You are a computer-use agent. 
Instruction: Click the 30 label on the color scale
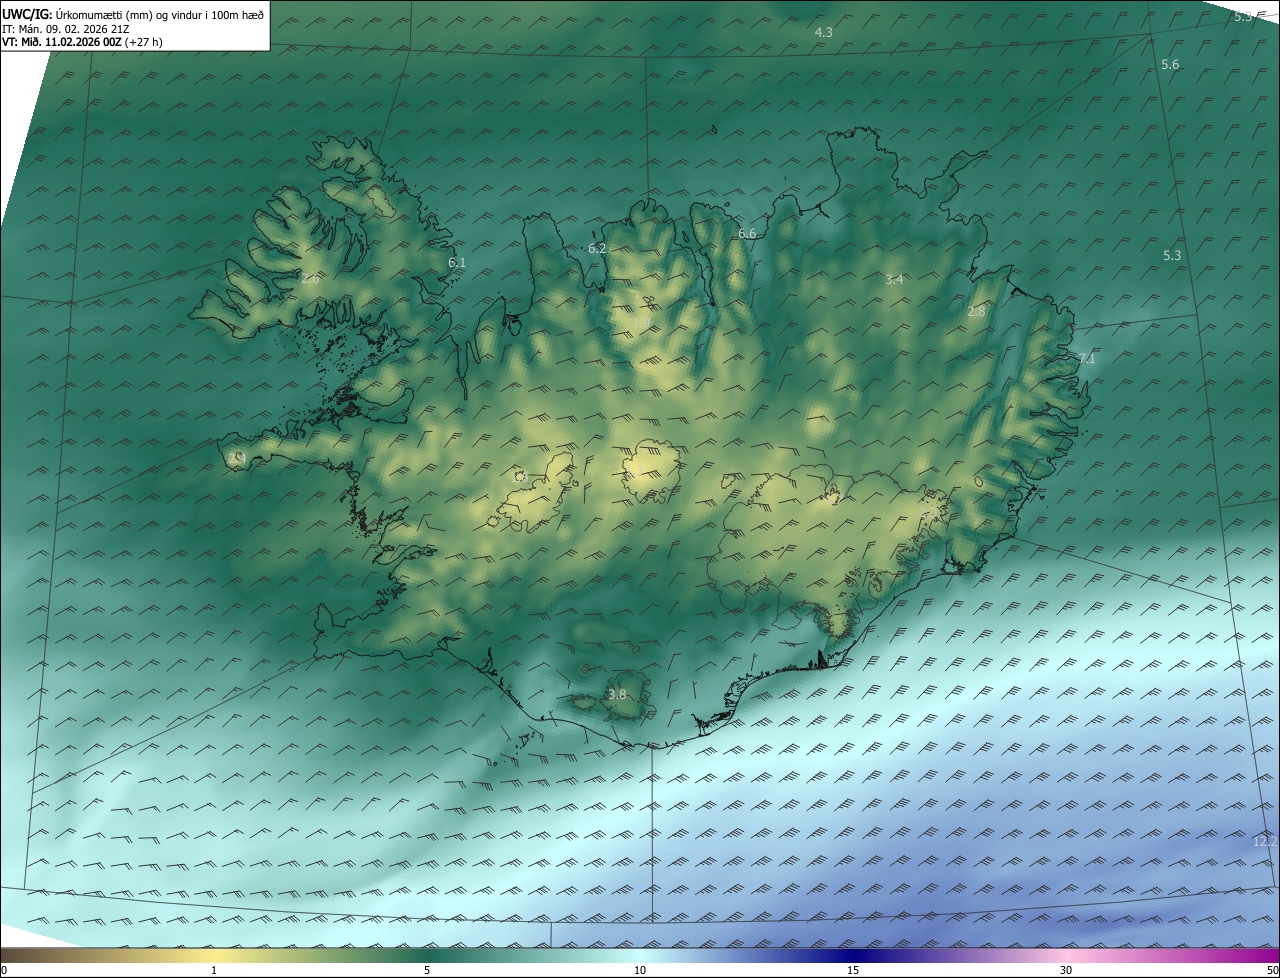pyautogui.click(x=1066, y=970)
